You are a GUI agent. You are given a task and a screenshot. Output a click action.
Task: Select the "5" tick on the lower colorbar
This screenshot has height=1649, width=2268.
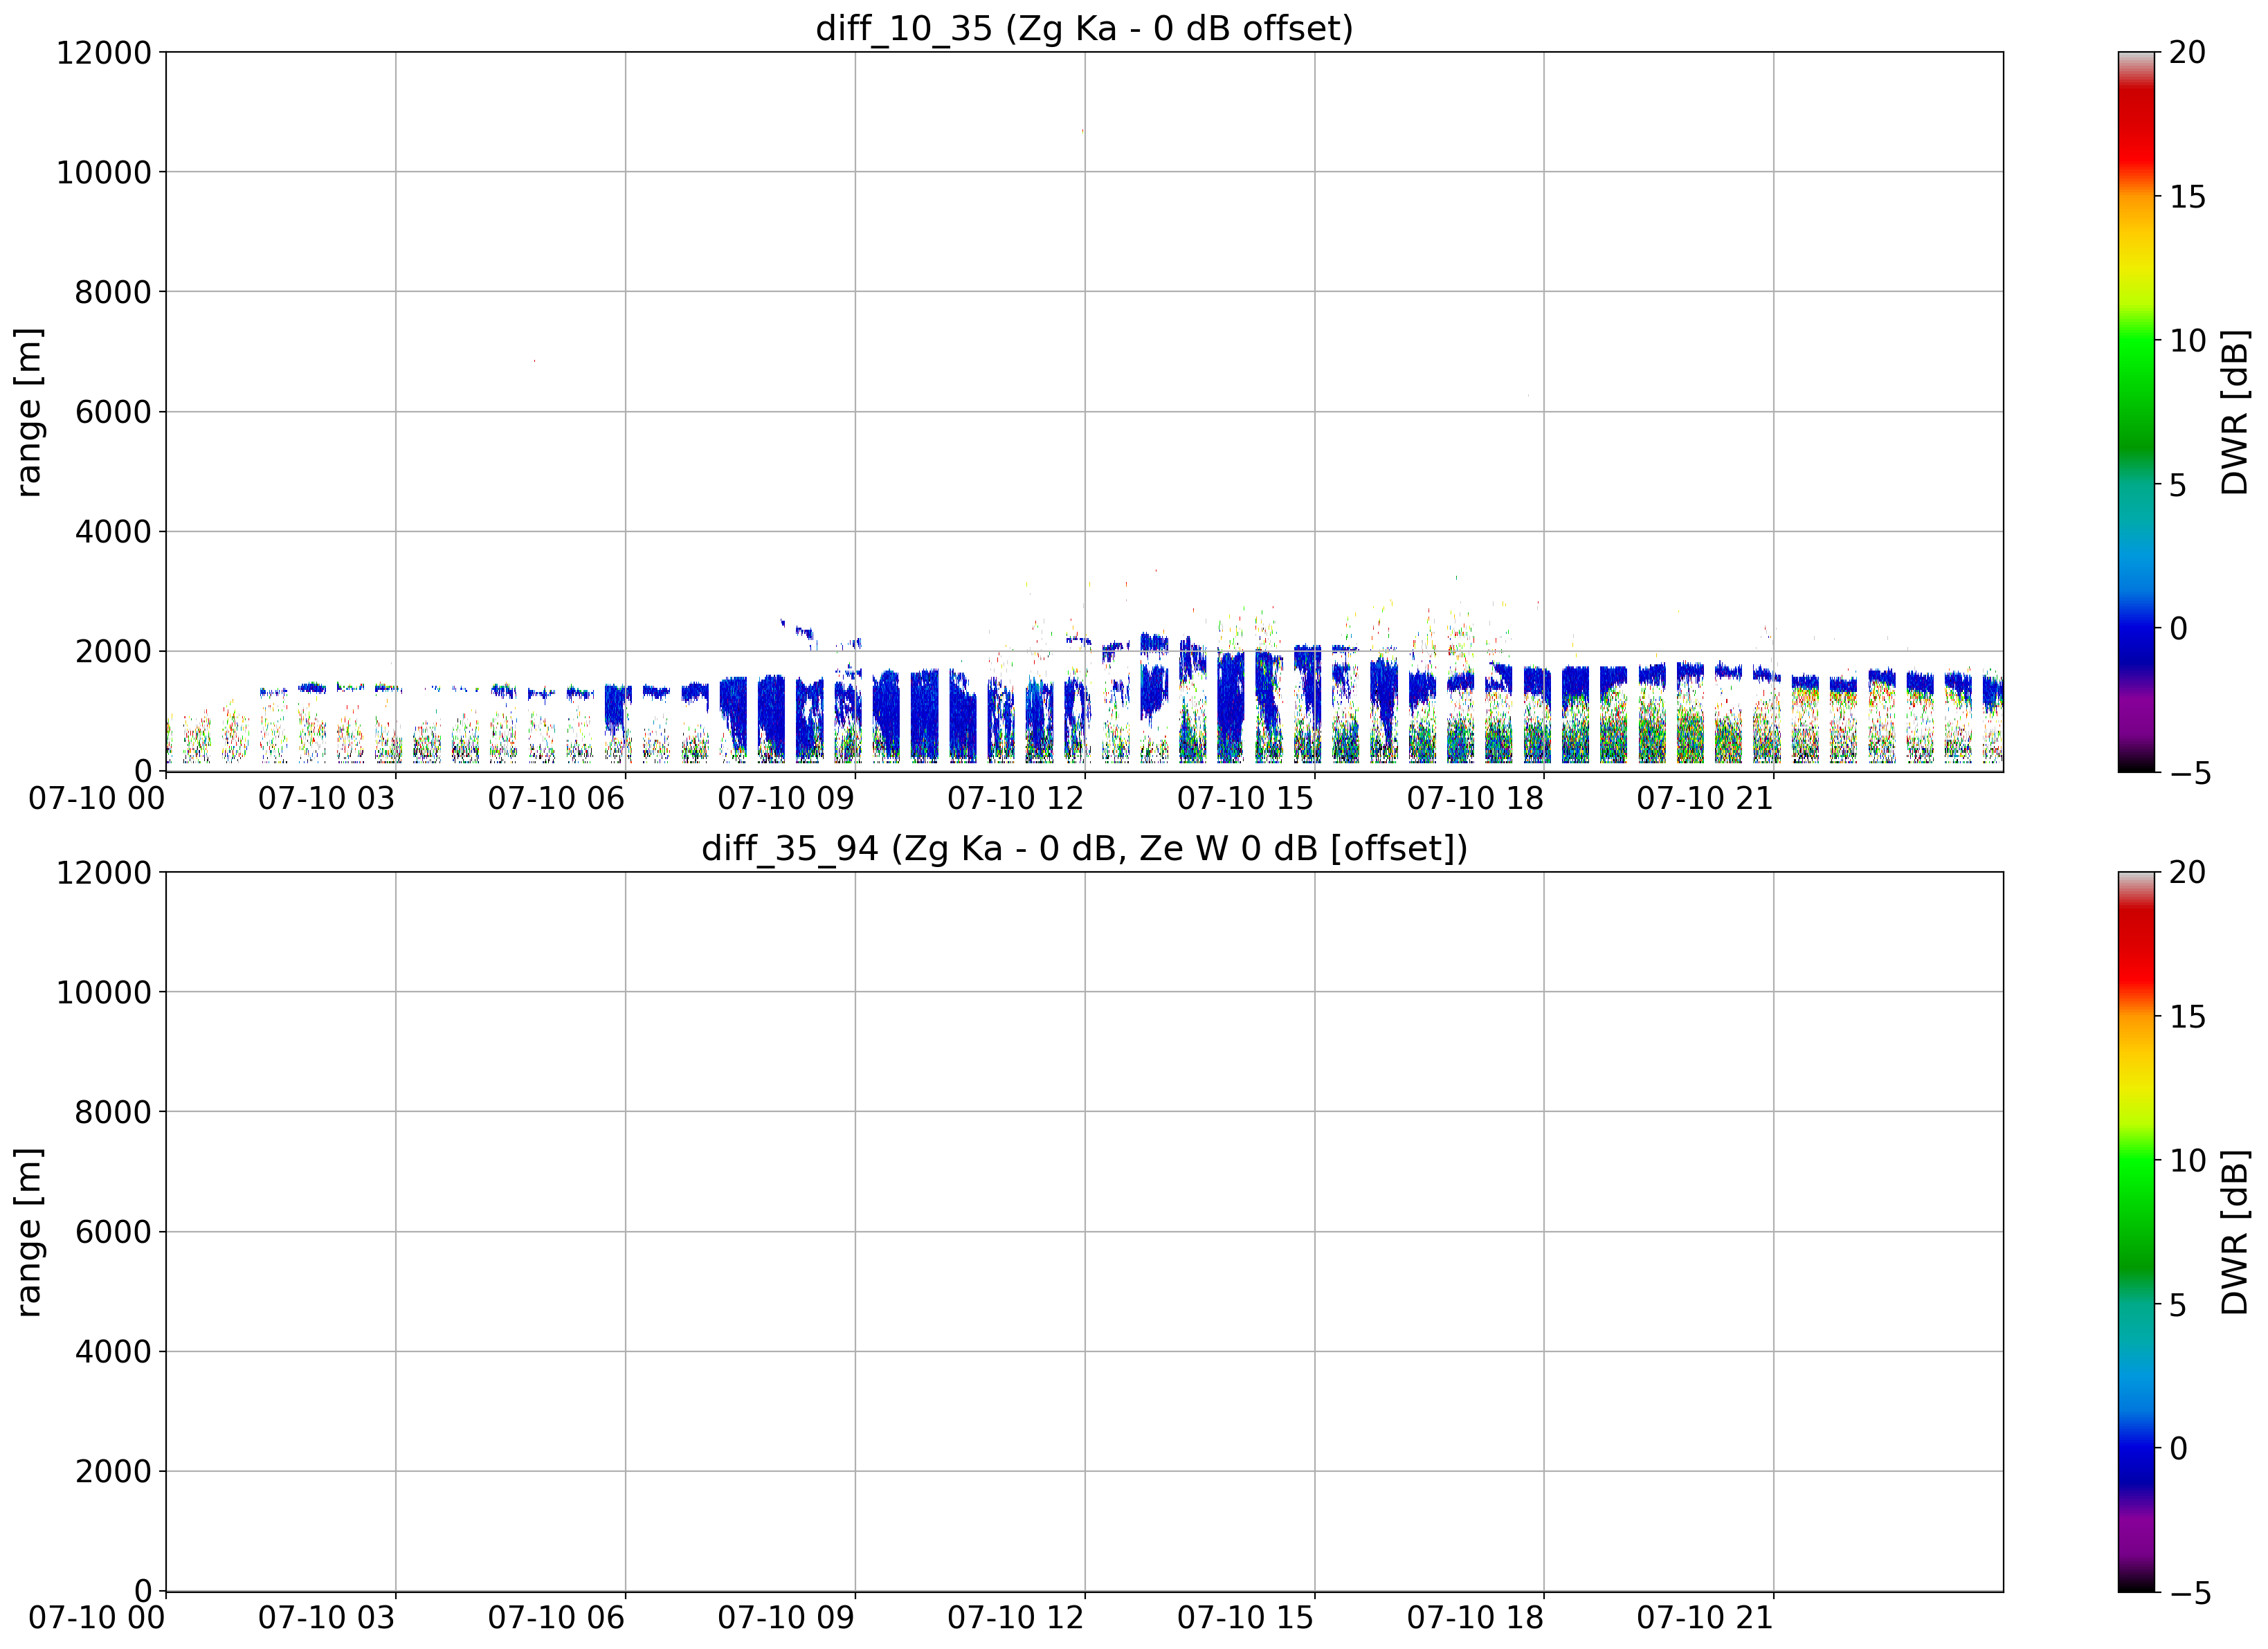pyautogui.click(x=2178, y=1305)
